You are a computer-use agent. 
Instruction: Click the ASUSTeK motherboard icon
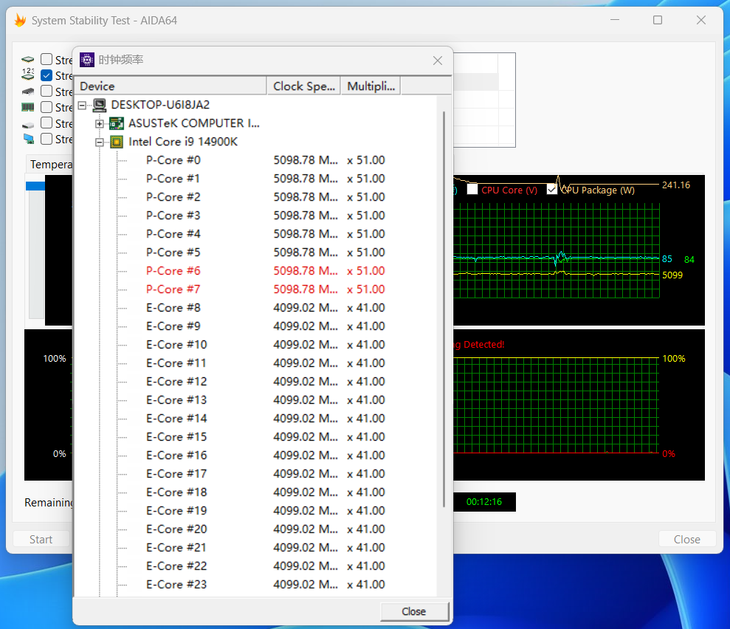[x=116, y=123]
